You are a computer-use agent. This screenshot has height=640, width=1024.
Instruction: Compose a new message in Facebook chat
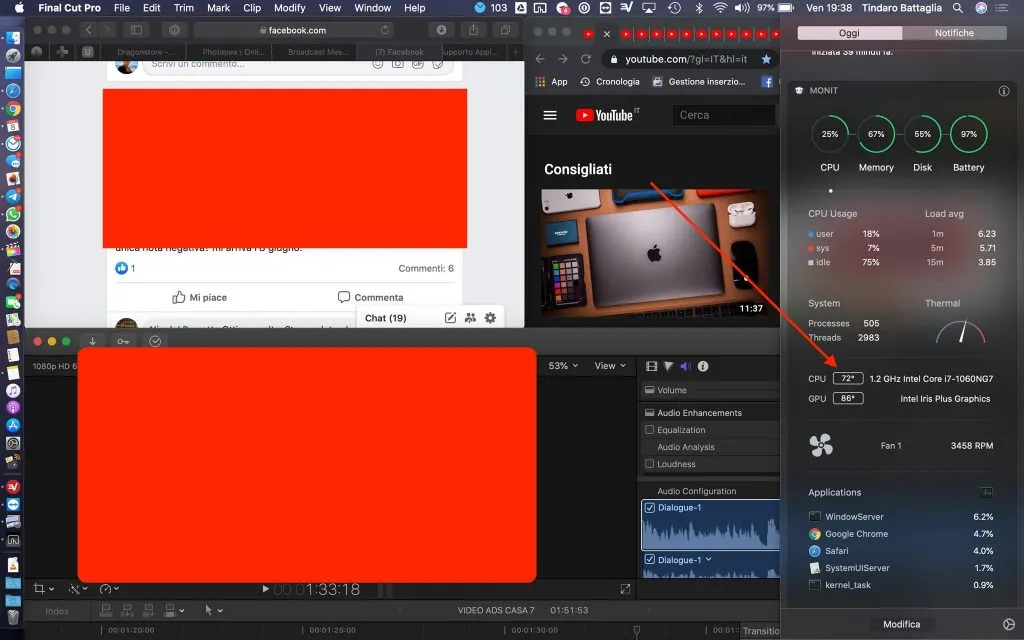450,318
